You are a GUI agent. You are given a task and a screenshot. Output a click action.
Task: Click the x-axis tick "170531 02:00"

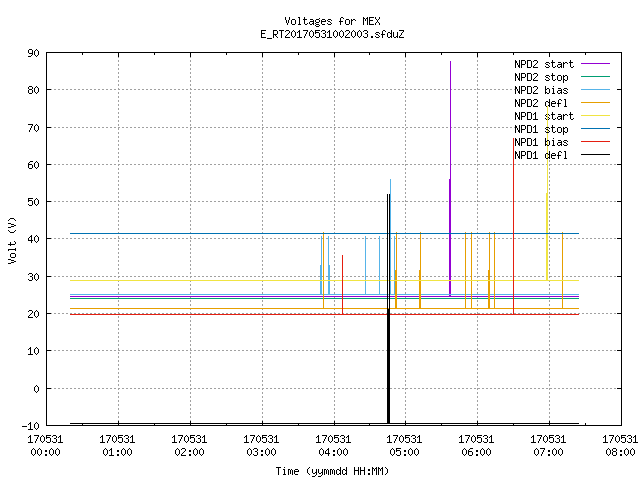click(x=189, y=446)
